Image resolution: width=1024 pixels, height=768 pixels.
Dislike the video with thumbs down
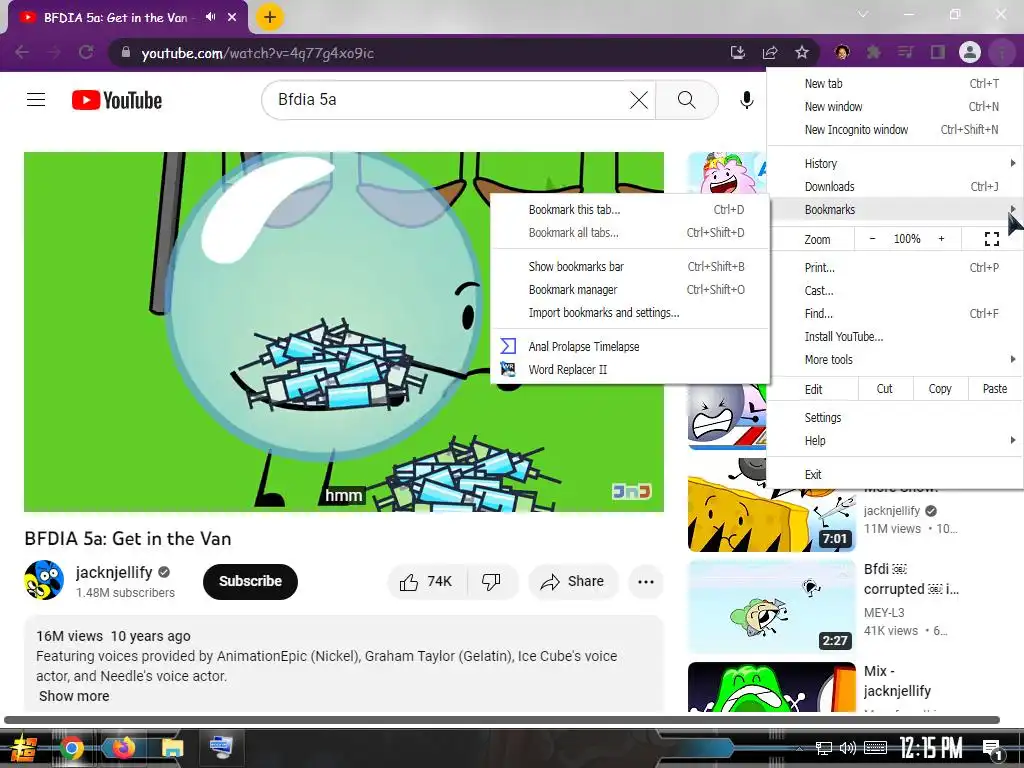[x=491, y=581]
